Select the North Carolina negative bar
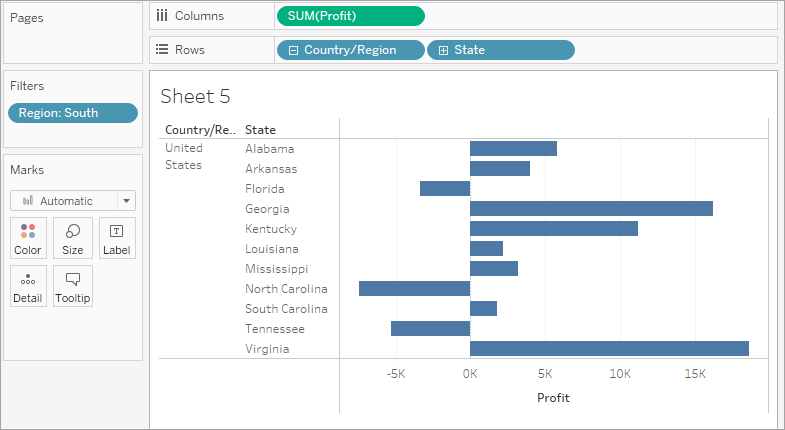Screen dimensions: 785x430 tap(414, 289)
